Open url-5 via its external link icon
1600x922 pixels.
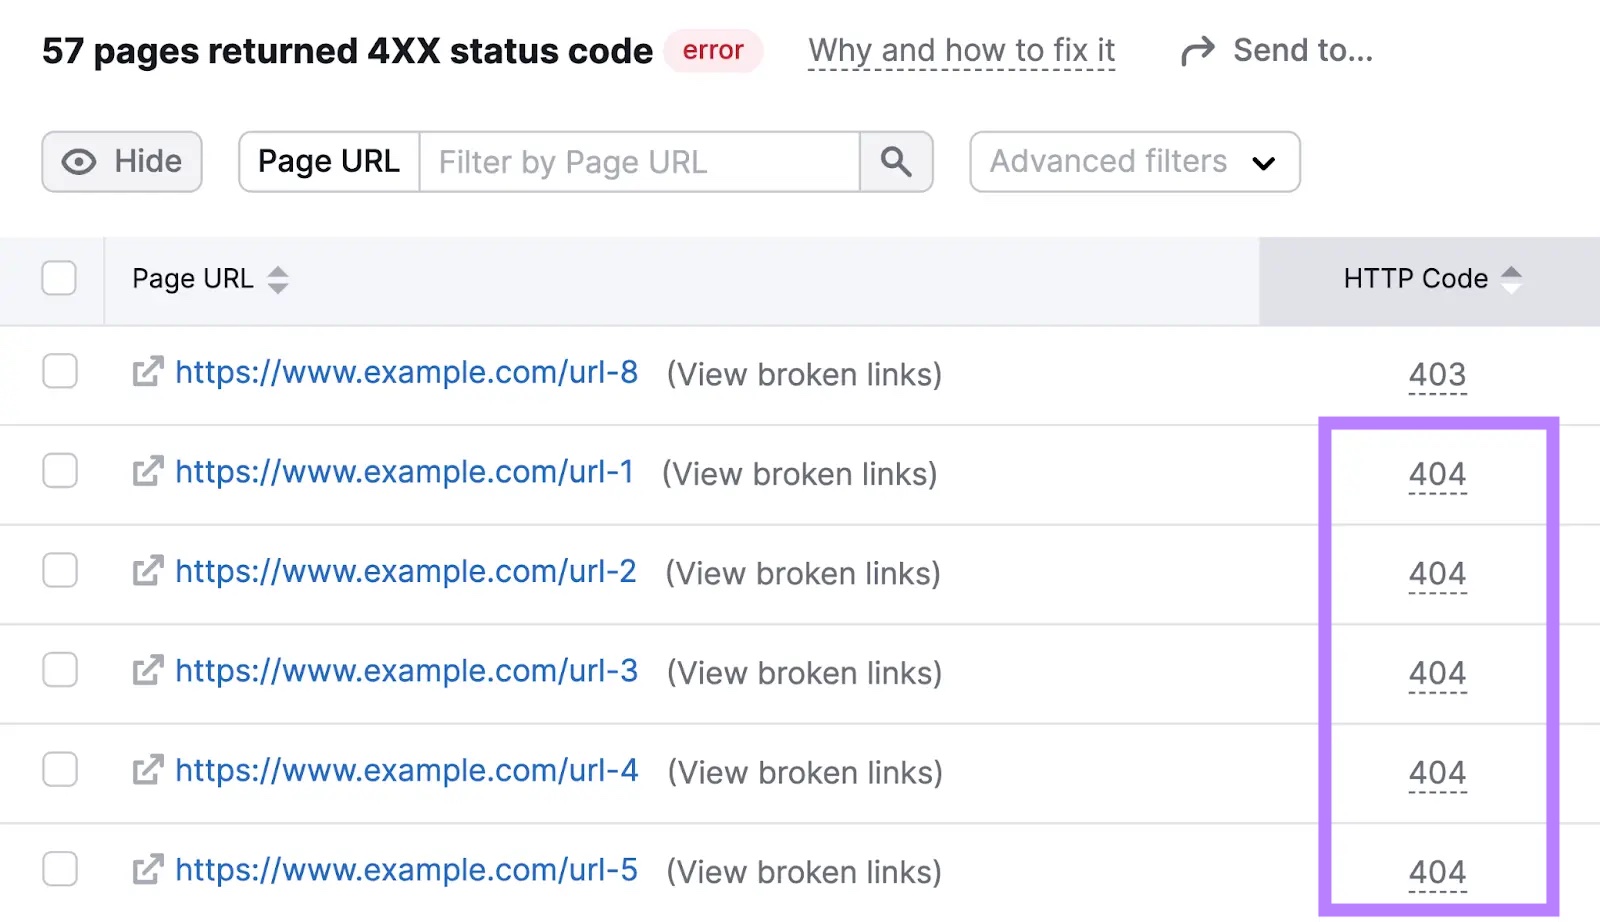[x=146, y=870]
